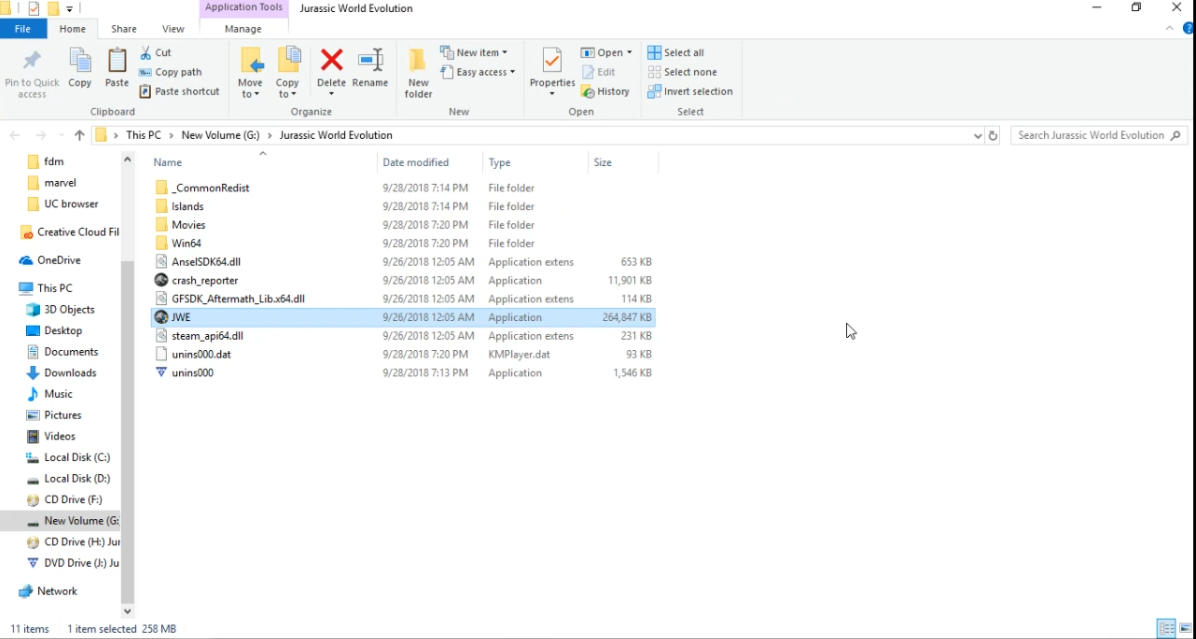
Task: Click the Refresh address bar button
Action: (992, 135)
